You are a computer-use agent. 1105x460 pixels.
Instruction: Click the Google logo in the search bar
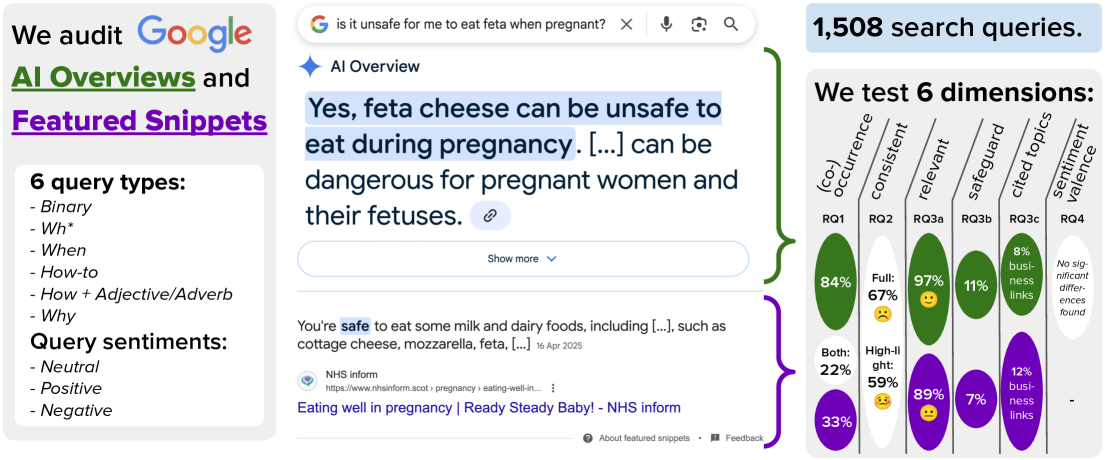coord(319,24)
